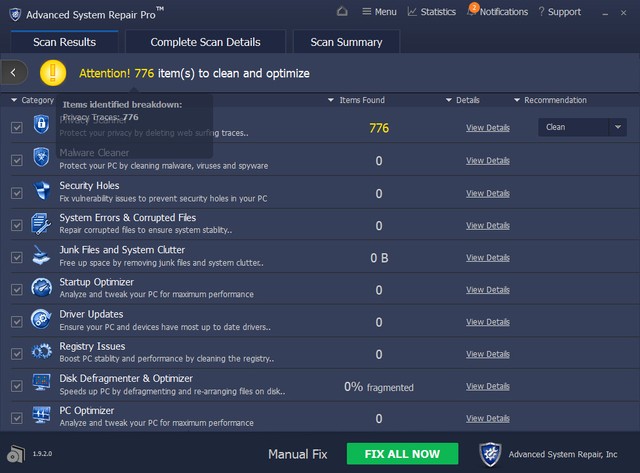
Task: Switch to the Scan Results tab
Action: [x=64, y=42]
